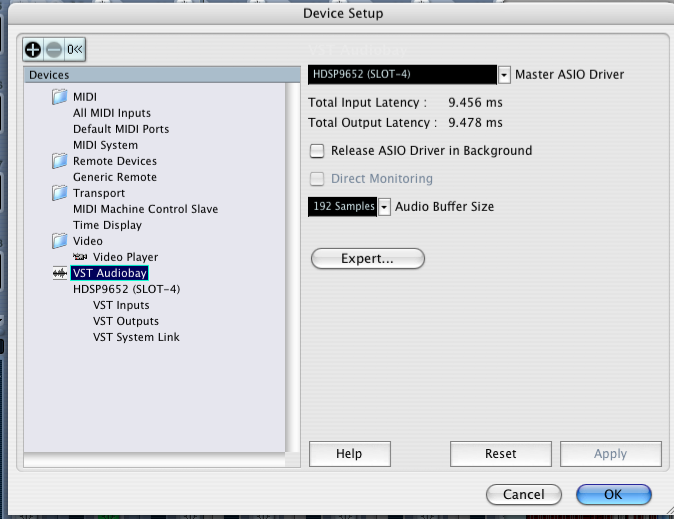Image resolution: width=674 pixels, height=519 pixels.
Task: Click the Total Input Latency value 9.456 ms
Action: pos(475,103)
